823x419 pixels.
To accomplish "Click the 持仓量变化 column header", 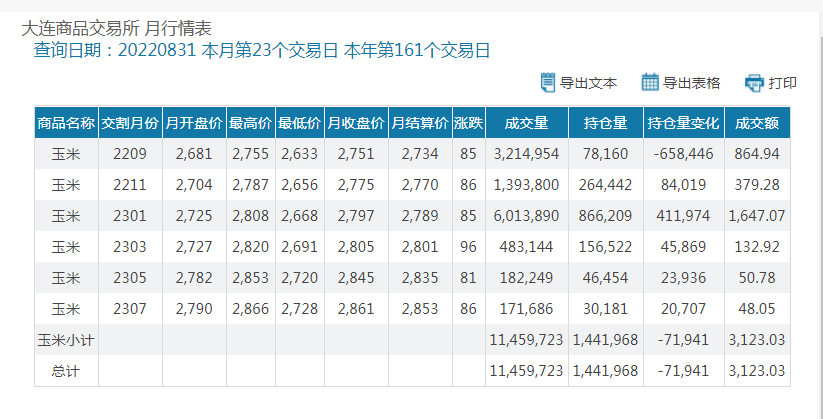I will coord(684,123).
